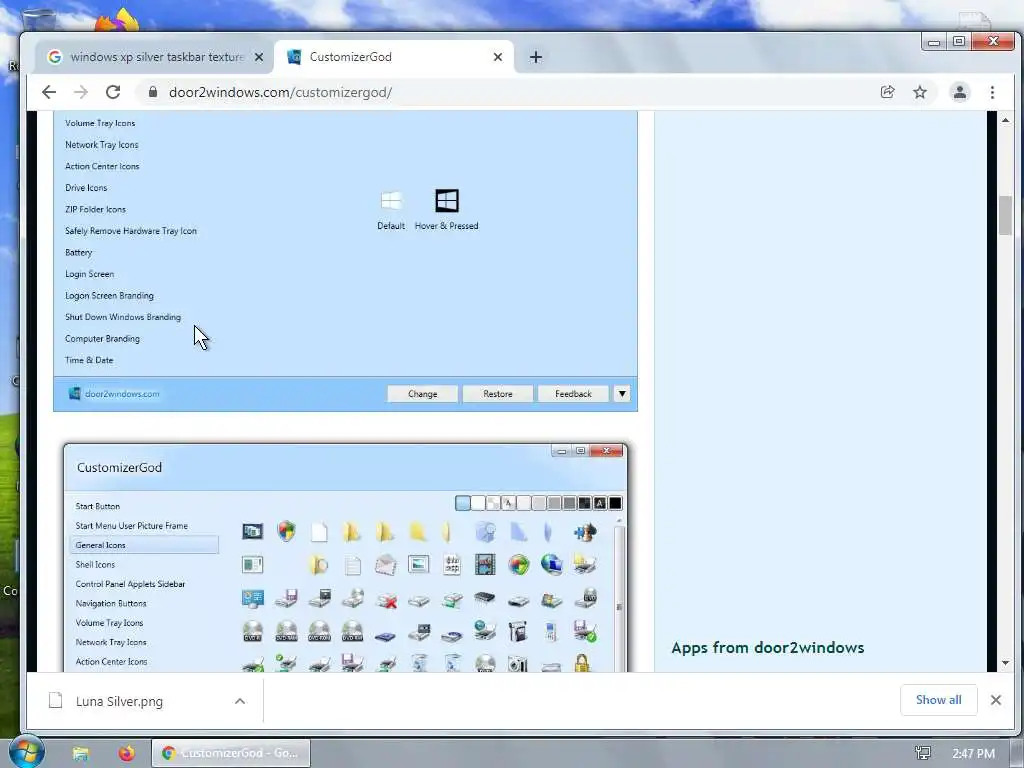The height and width of the screenshot is (768, 1024).
Task: Click the golden padlock icon in grid
Action: (582, 662)
